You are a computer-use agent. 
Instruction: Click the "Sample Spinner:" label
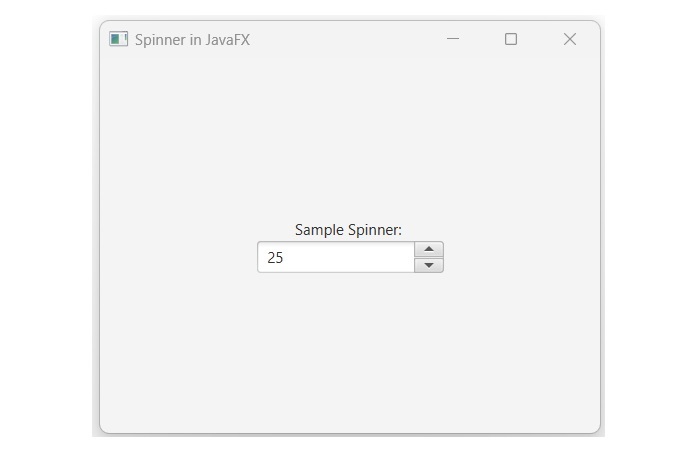pyautogui.click(x=348, y=230)
